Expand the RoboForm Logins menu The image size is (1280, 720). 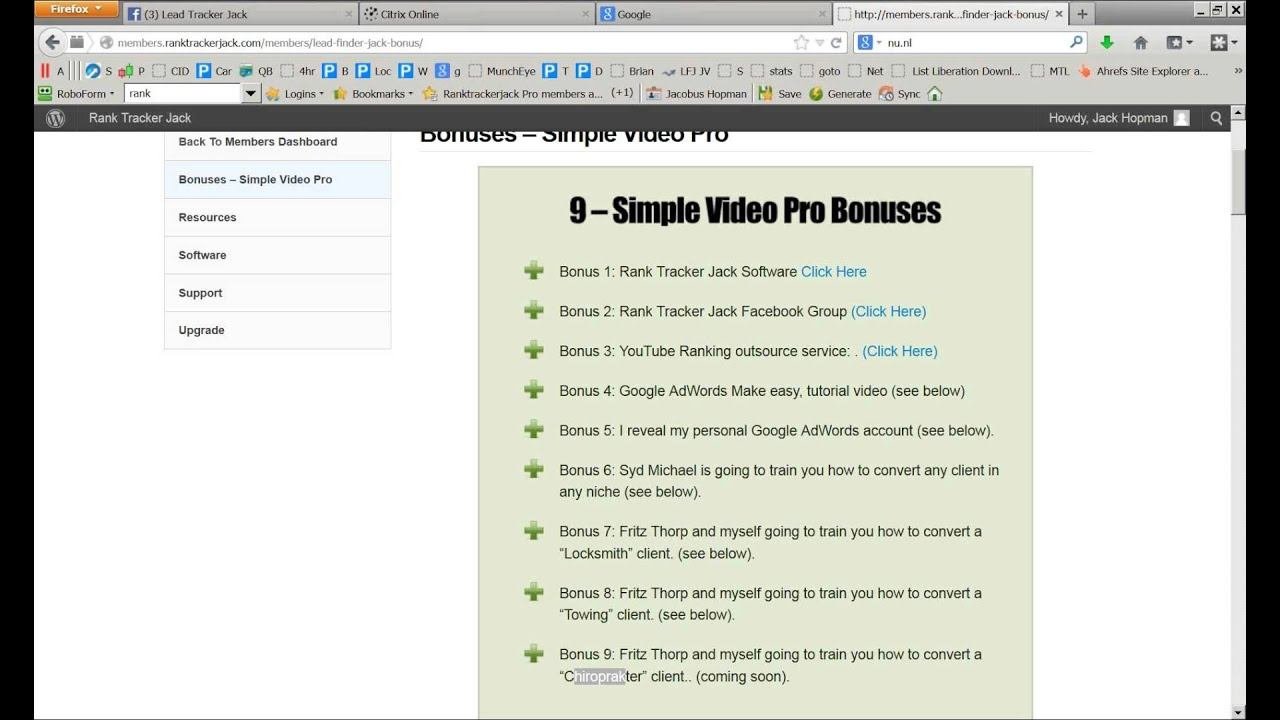pyautogui.click(x=295, y=94)
